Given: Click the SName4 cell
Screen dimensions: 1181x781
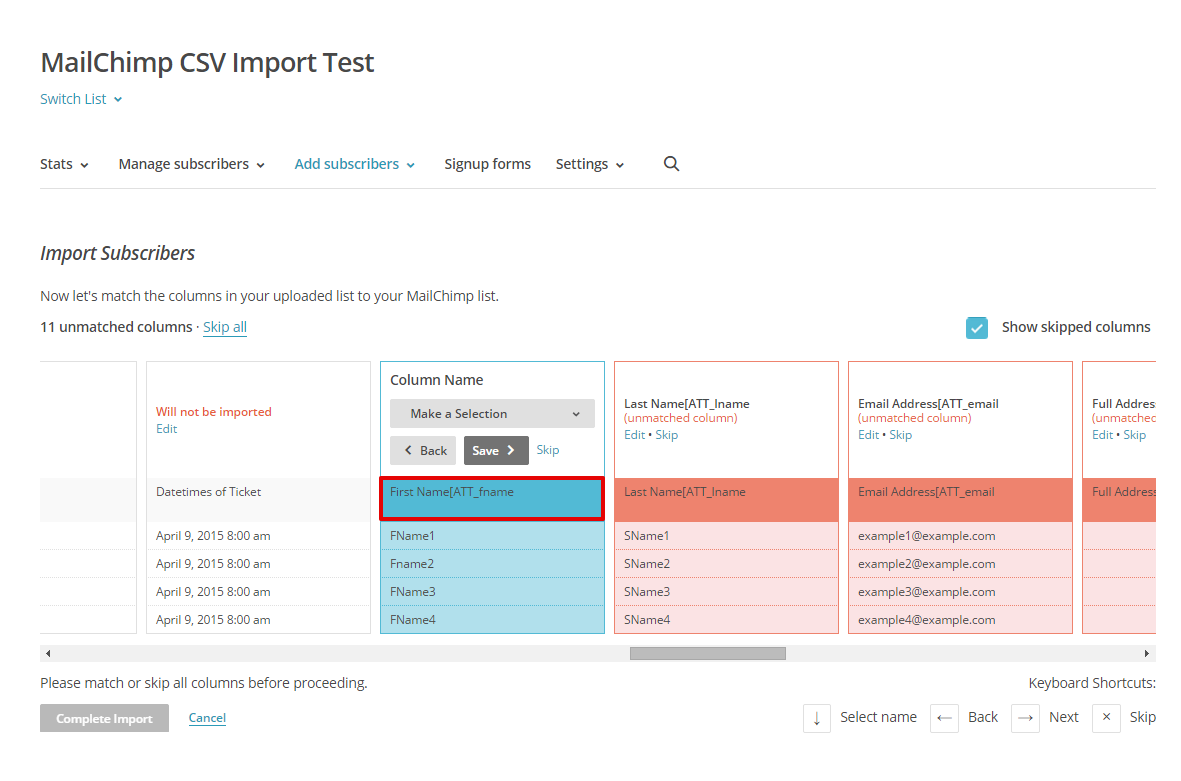Looking at the screenshot, I should coord(726,619).
